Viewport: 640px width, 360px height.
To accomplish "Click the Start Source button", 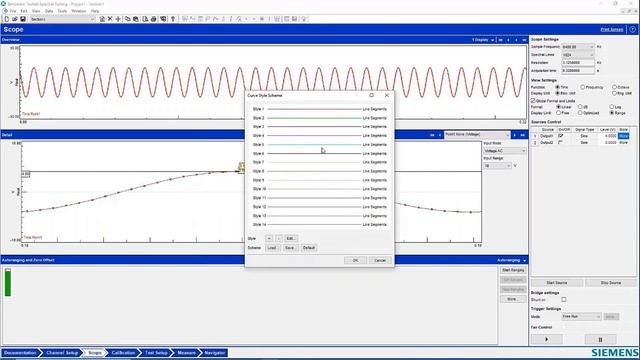I will click(557, 283).
